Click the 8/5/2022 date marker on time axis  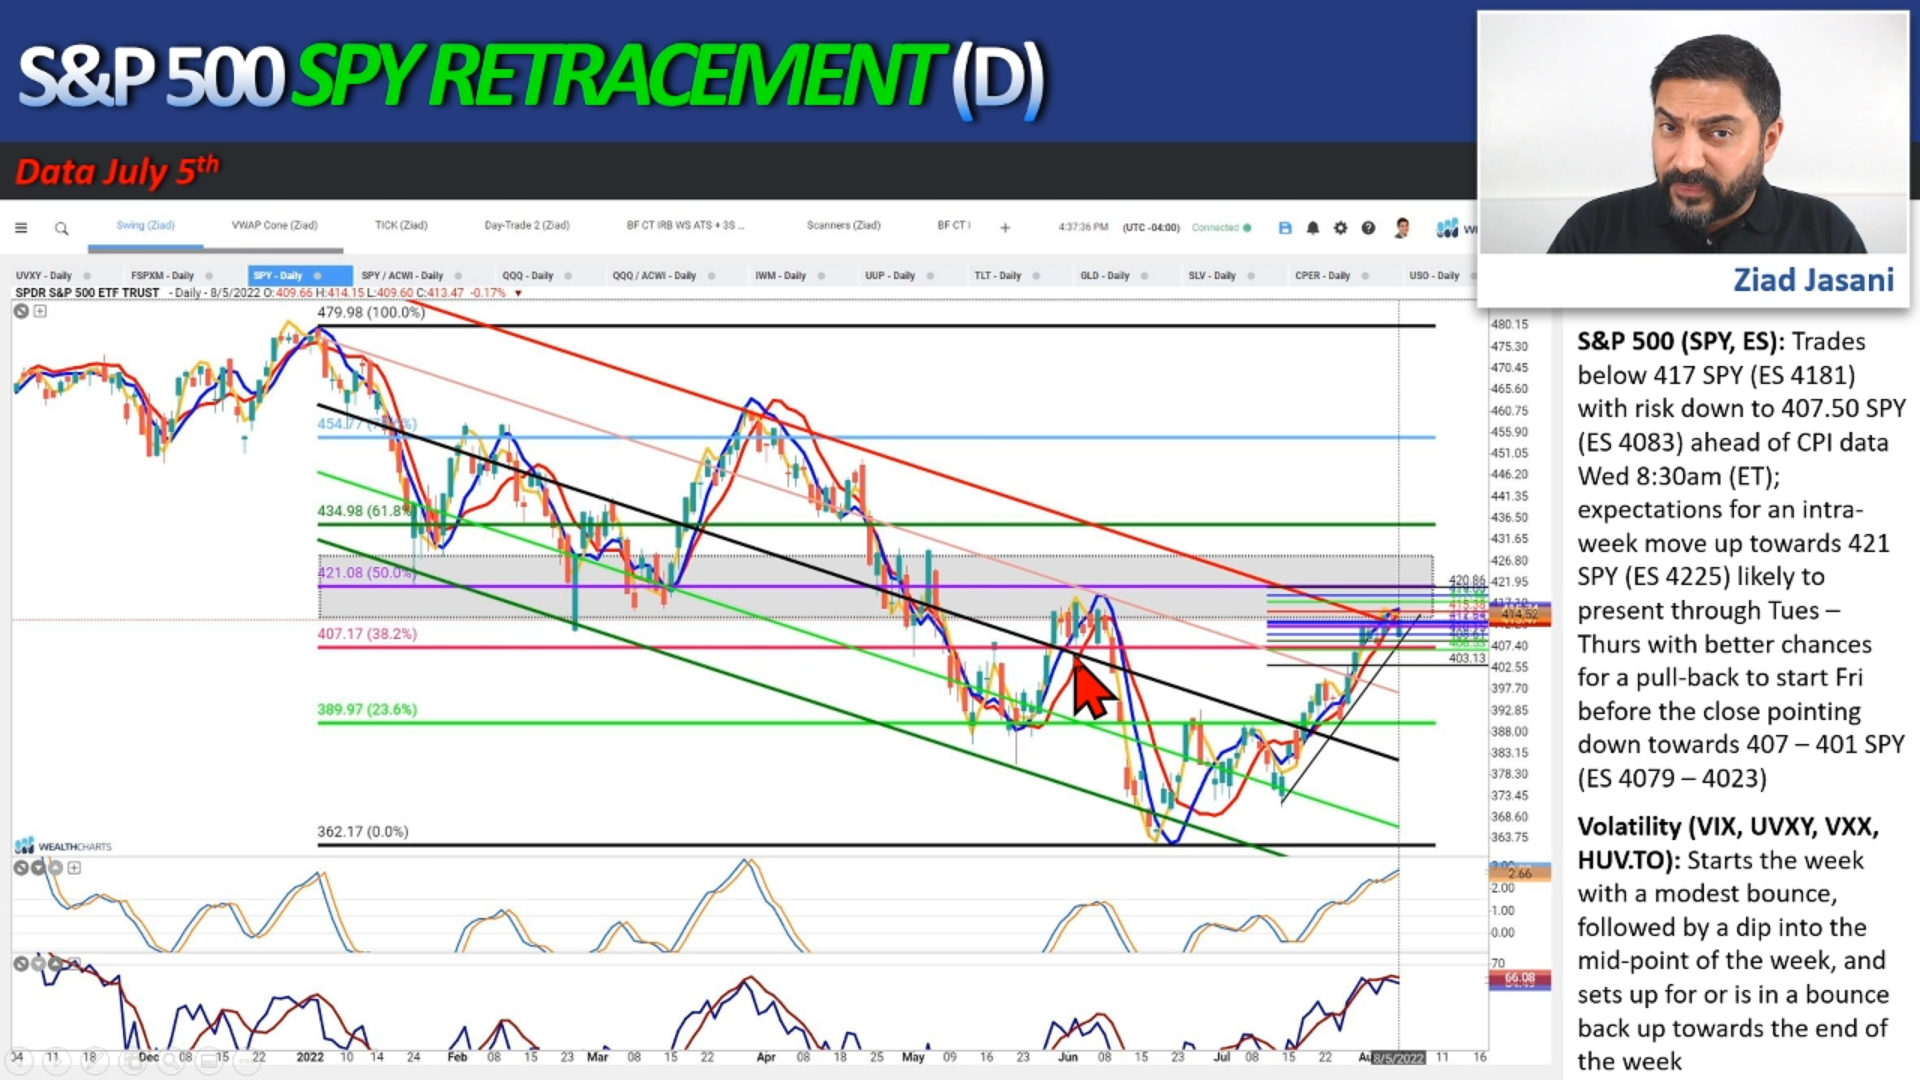pyautogui.click(x=1398, y=1058)
